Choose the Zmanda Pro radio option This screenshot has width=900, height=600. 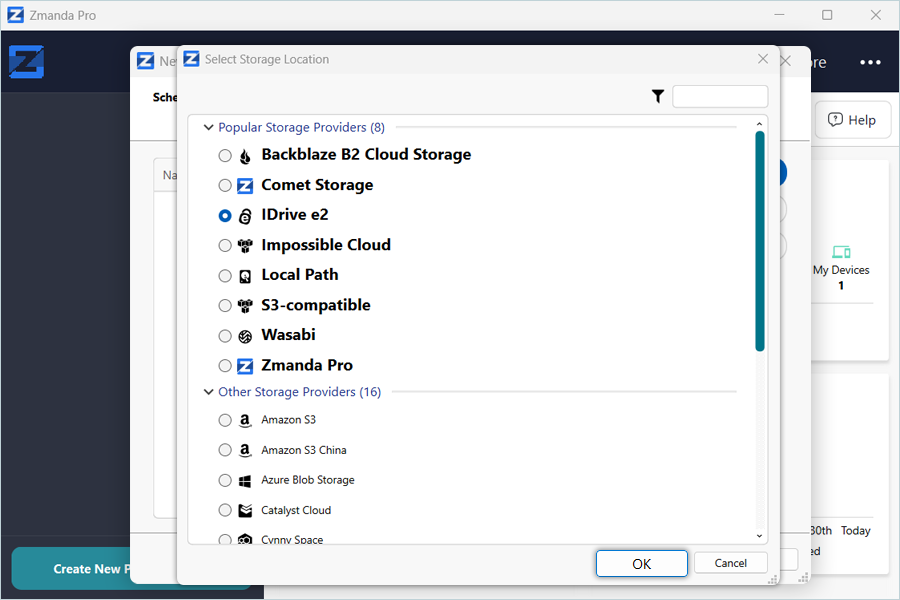coord(225,366)
